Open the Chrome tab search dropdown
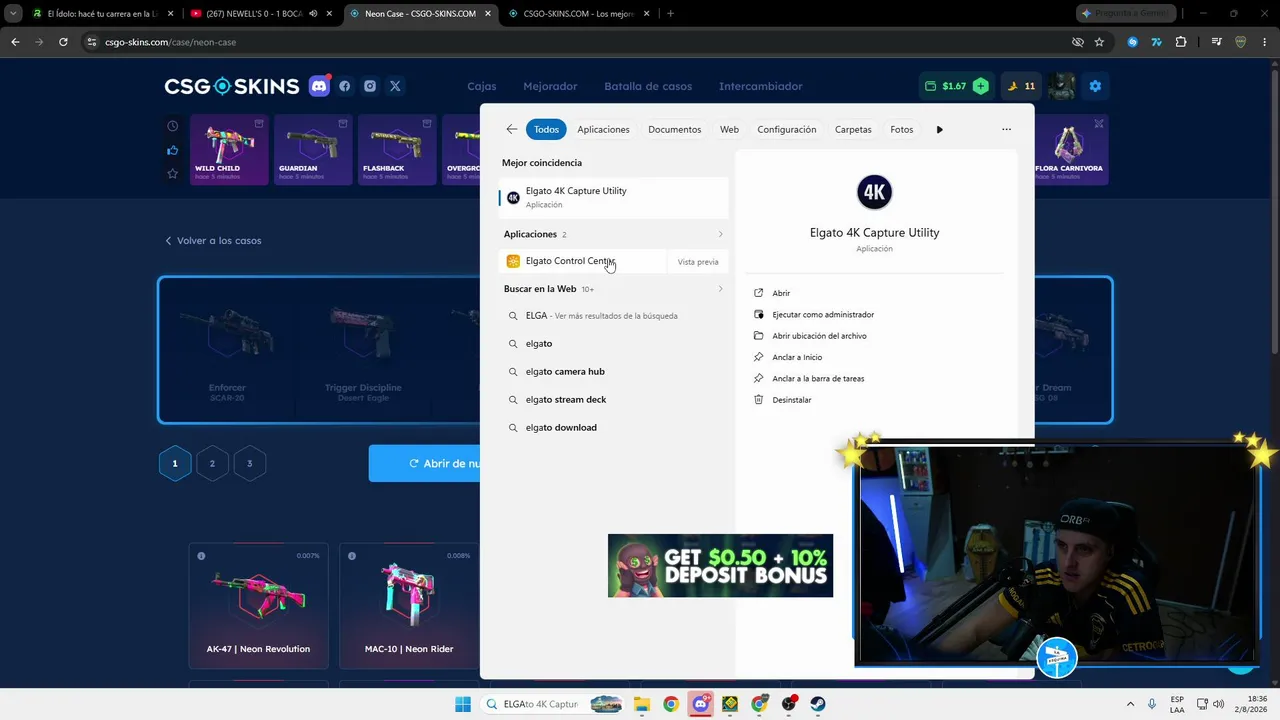Screen dimensions: 1280x720 (x=13, y=14)
